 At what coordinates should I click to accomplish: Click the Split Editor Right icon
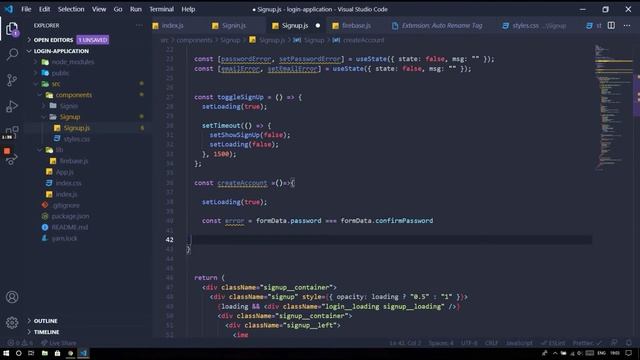[611, 25]
